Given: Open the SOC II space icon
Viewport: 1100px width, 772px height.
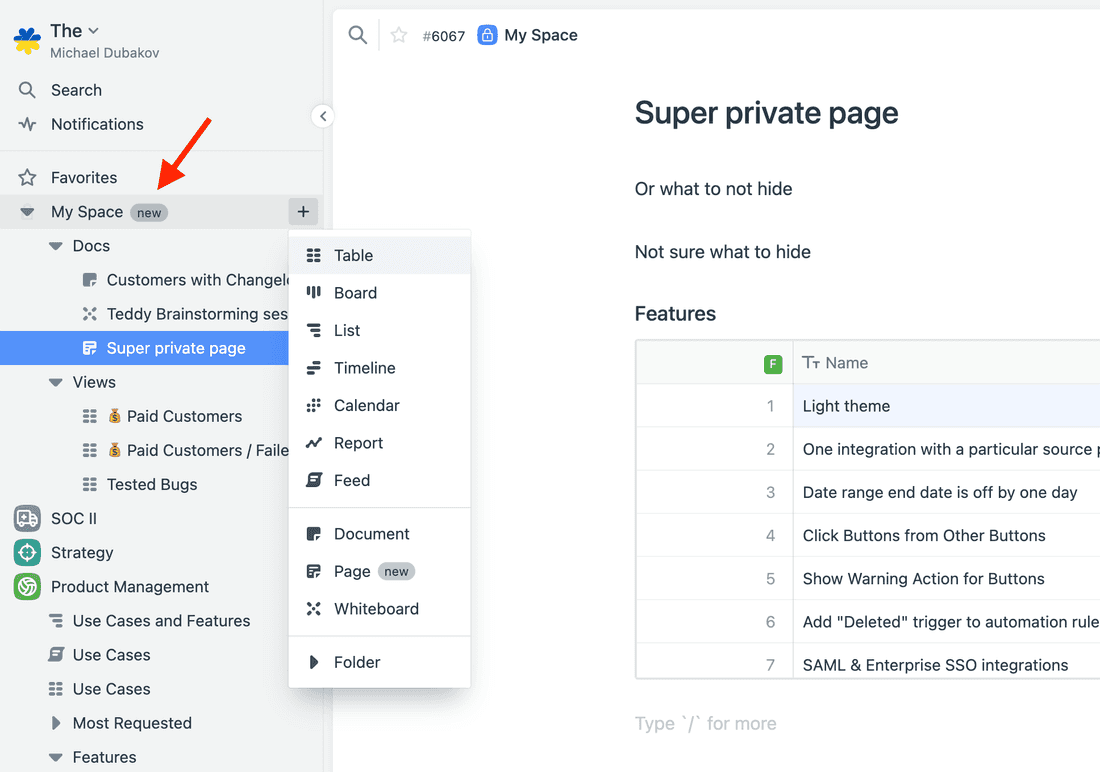Looking at the screenshot, I should tap(27, 518).
